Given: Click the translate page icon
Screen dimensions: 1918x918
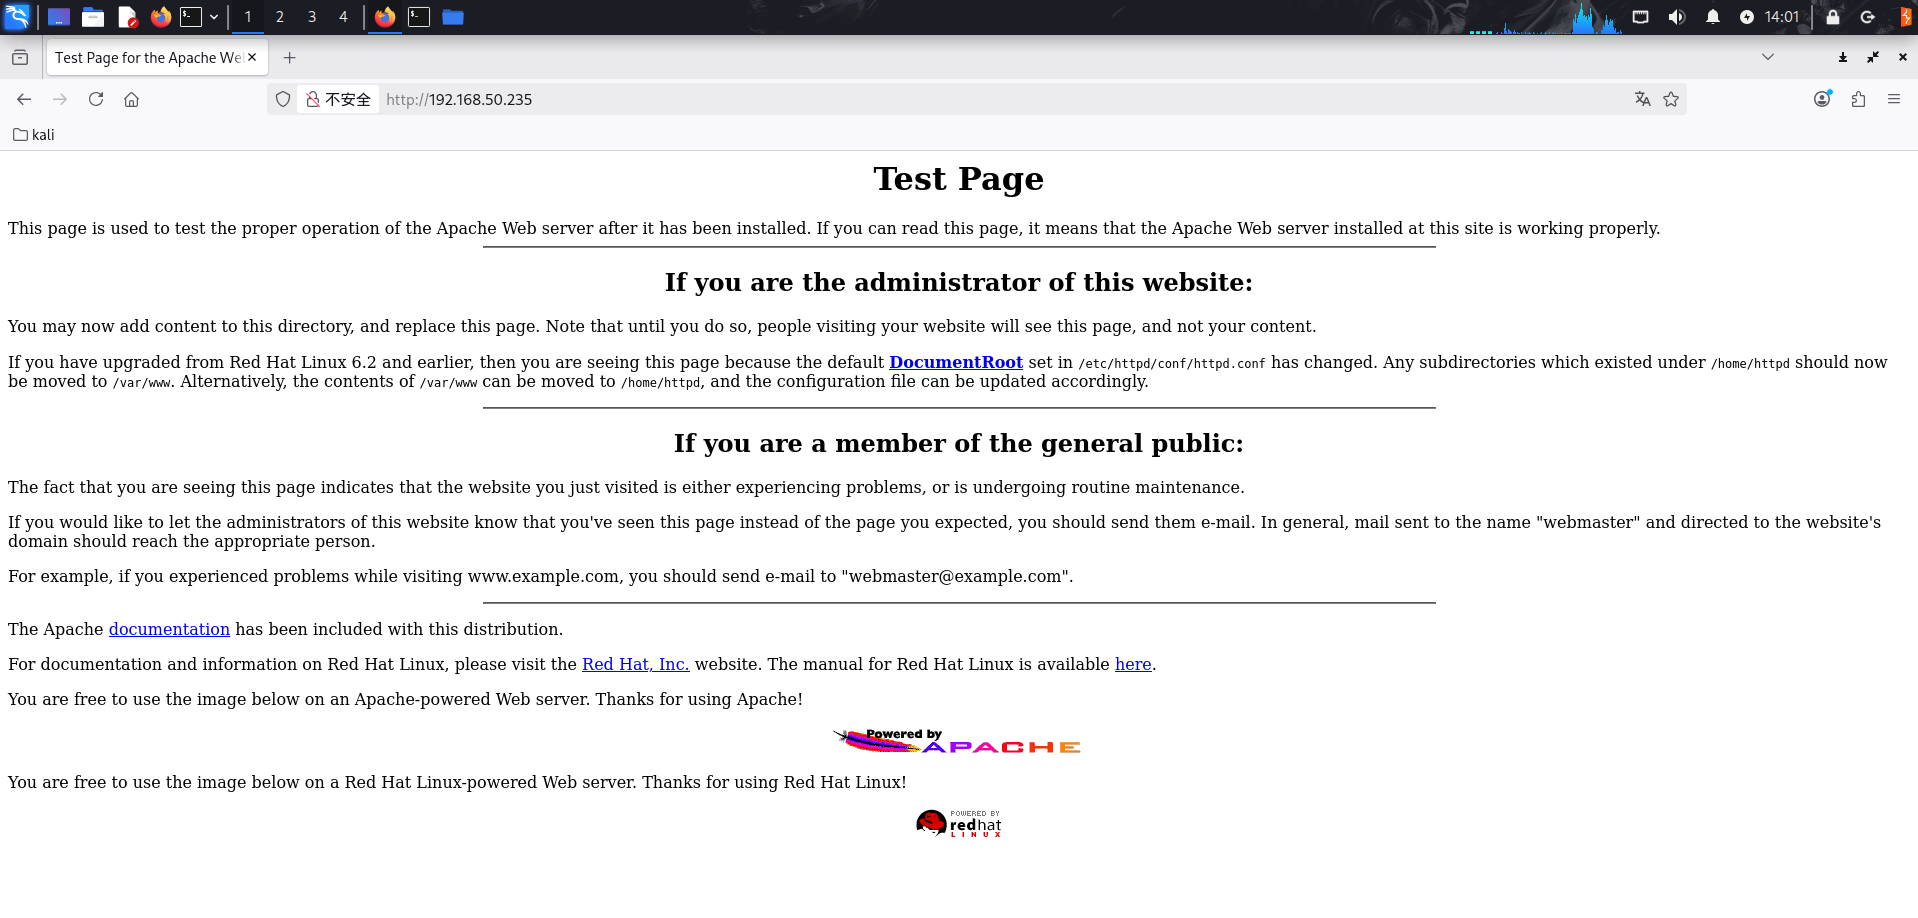Looking at the screenshot, I should point(1642,99).
